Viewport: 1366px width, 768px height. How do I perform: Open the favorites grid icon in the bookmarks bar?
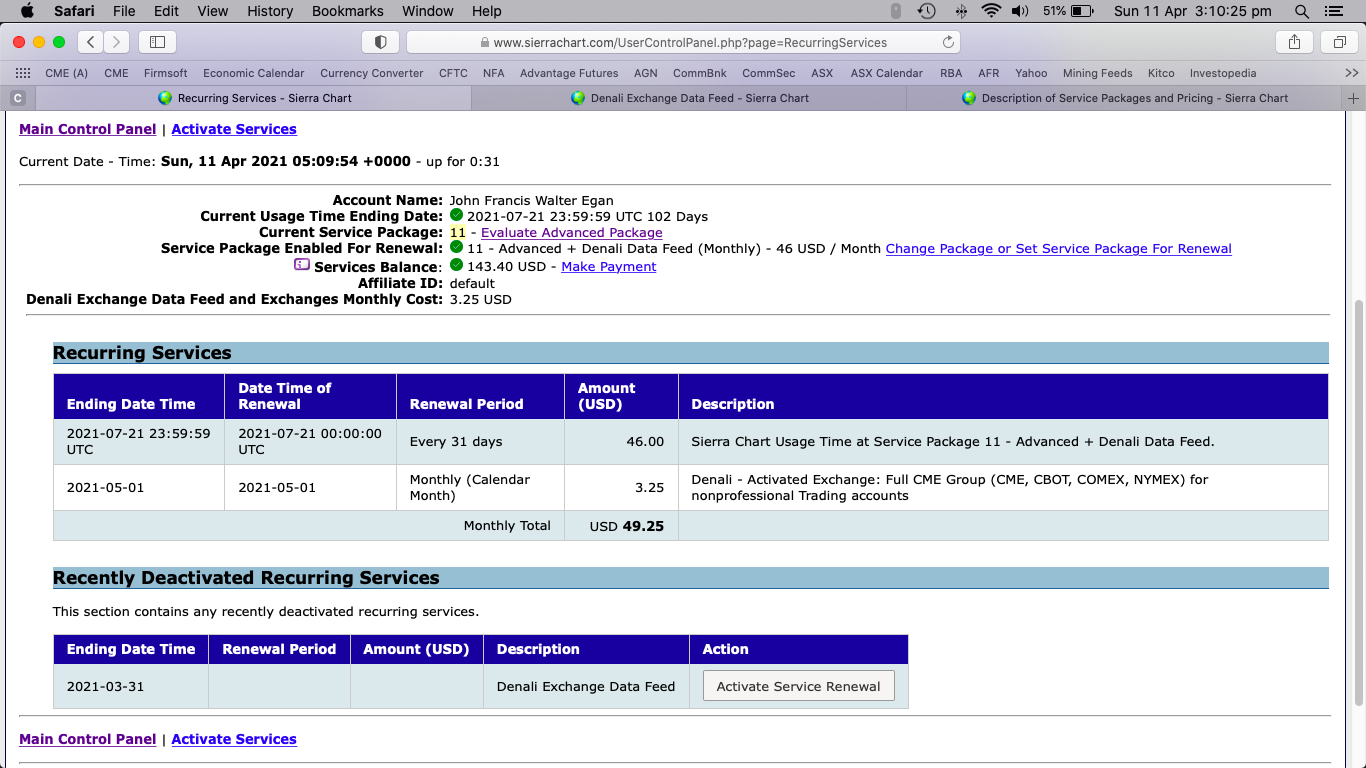pyautogui.click(x=23, y=73)
